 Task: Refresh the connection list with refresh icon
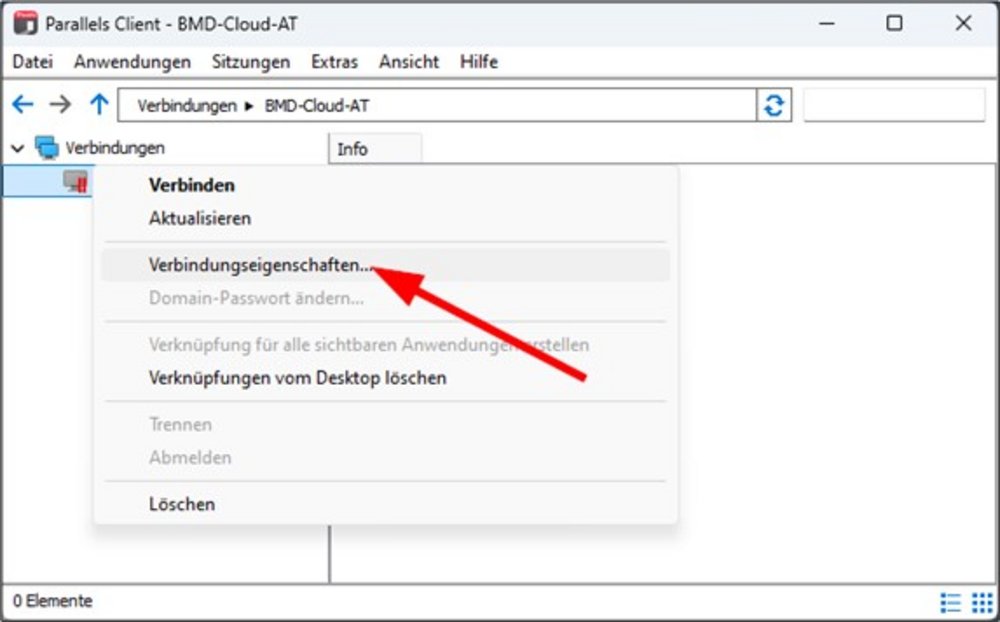click(x=773, y=105)
